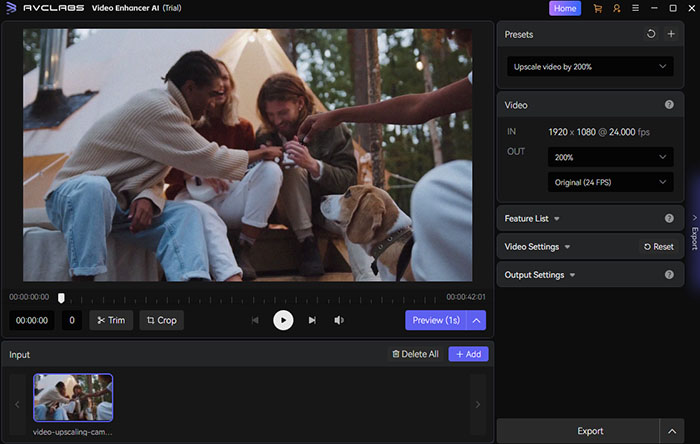This screenshot has height=444, width=700.
Task: Add a new input video
Action: click(468, 354)
